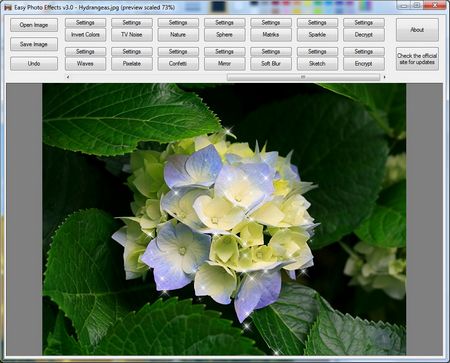450x363 pixels.
Task: Open Settings above the Encrypt button
Action: pyautogui.click(x=364, y=52)
